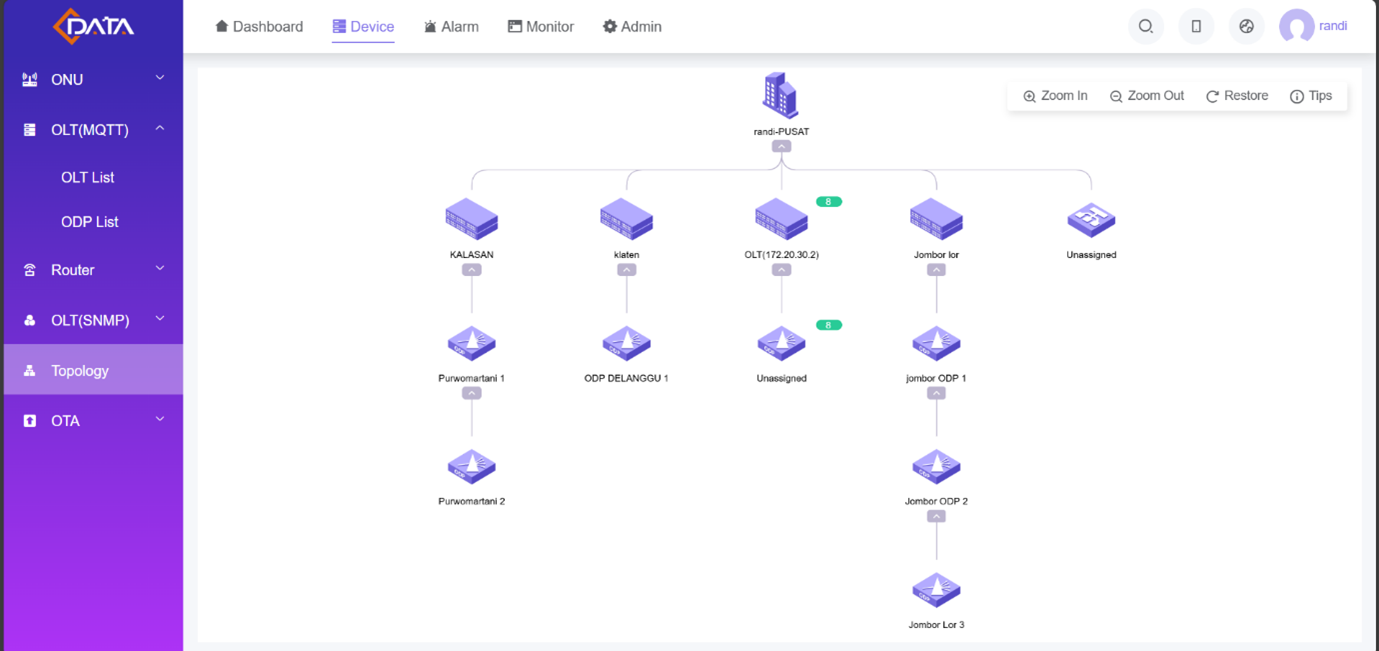
Task: Open the Alarm tab
Action: click(x=451, y=27)
